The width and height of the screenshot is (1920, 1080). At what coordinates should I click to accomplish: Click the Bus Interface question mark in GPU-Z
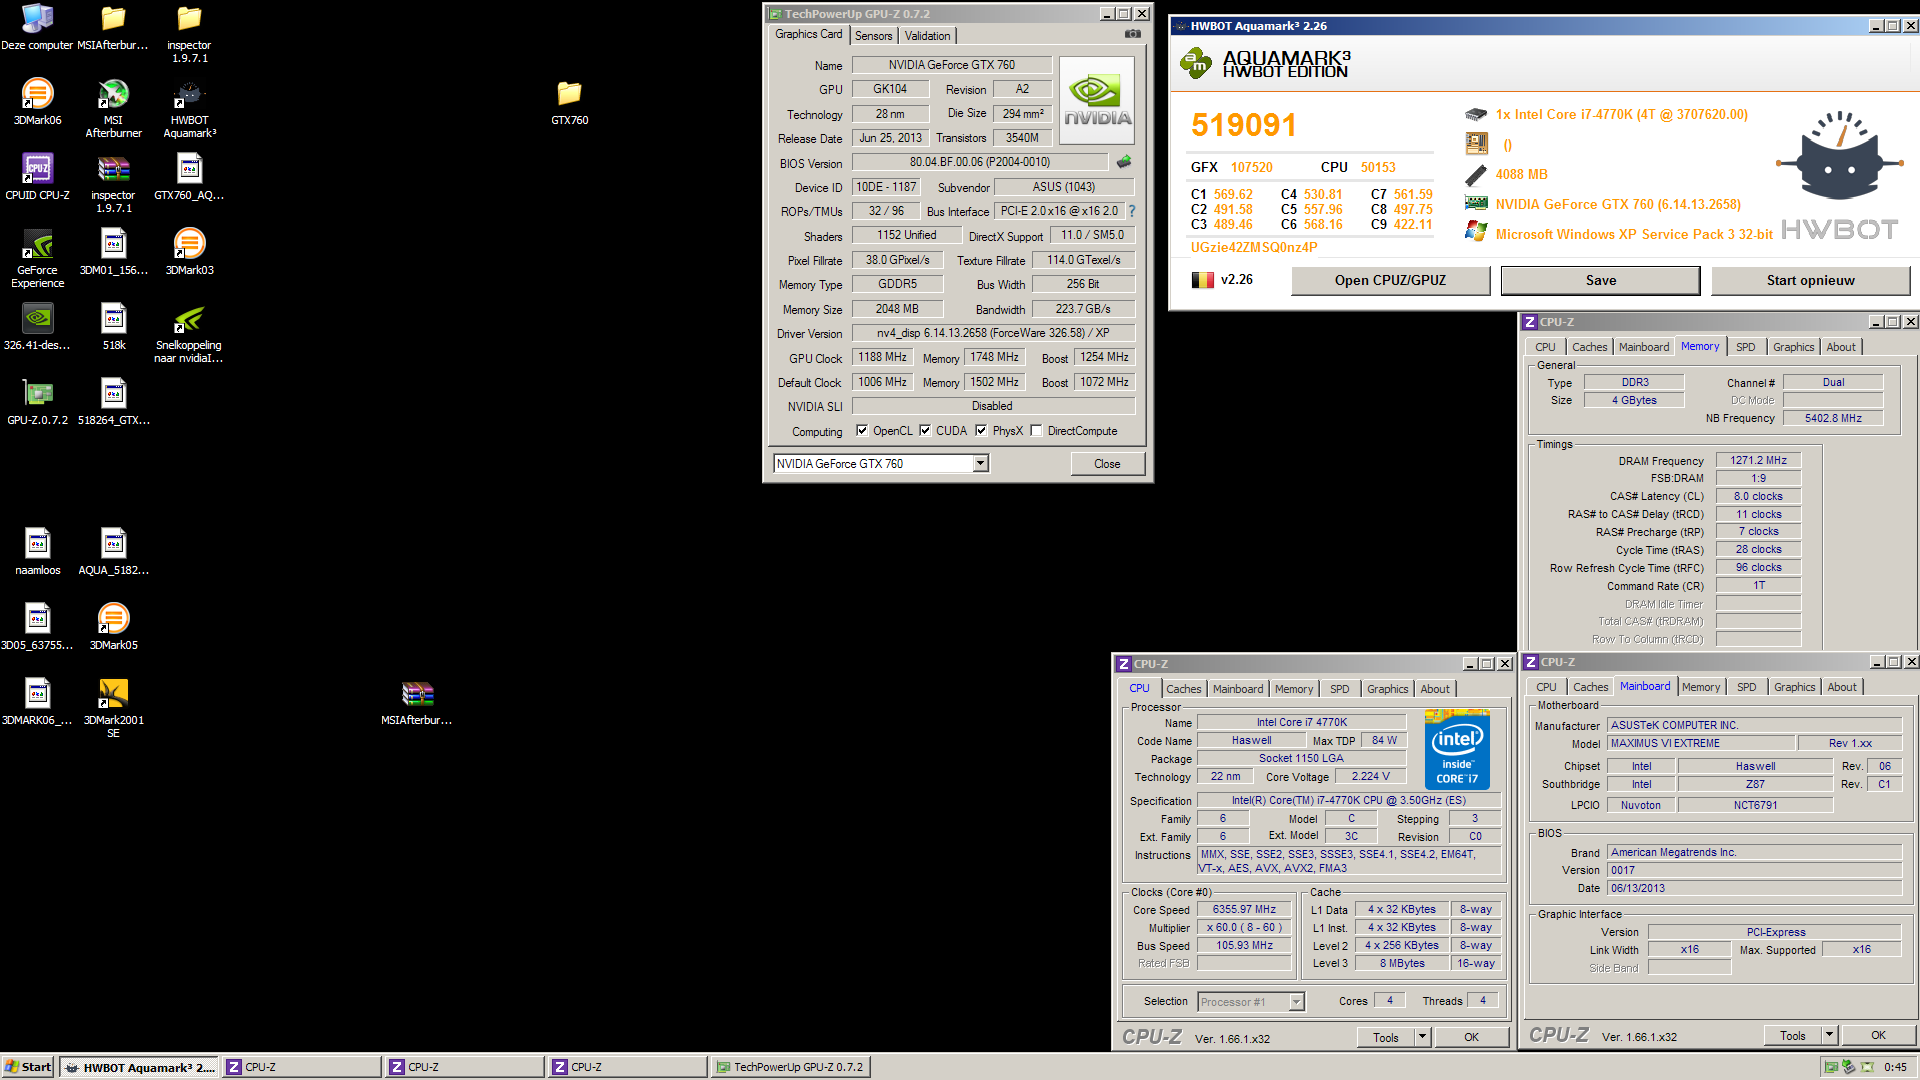tap(1132, 211)
